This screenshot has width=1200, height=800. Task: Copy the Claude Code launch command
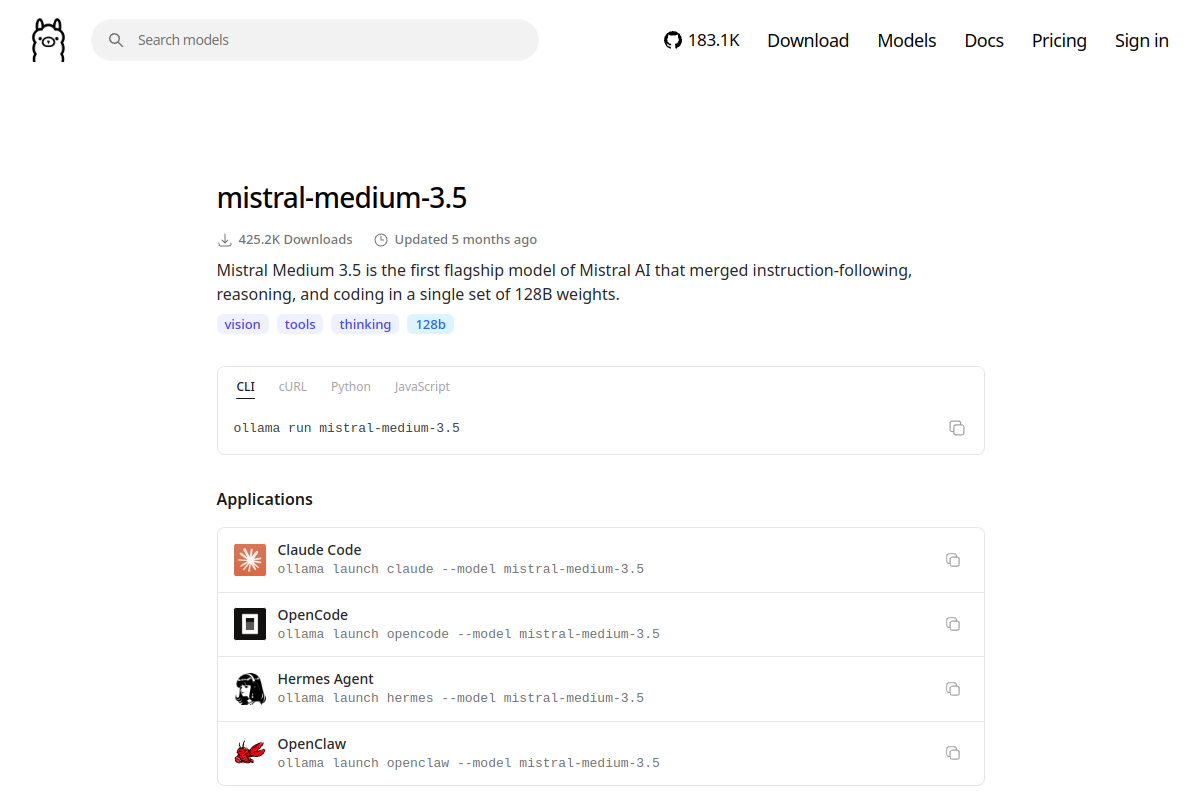coord(953,560)
